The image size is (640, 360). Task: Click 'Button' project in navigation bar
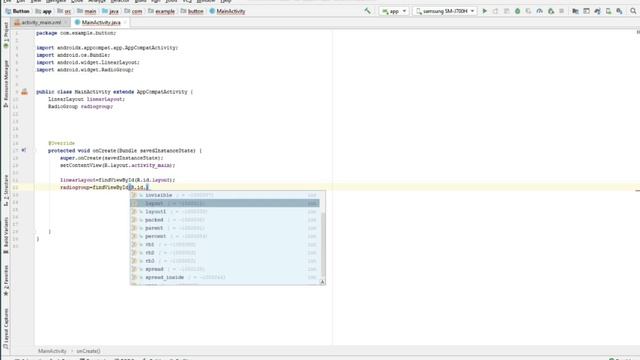coord(18,11)
